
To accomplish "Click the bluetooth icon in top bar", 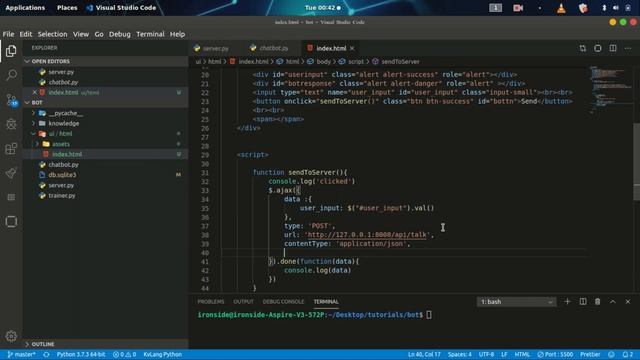I will coord(604,8).
